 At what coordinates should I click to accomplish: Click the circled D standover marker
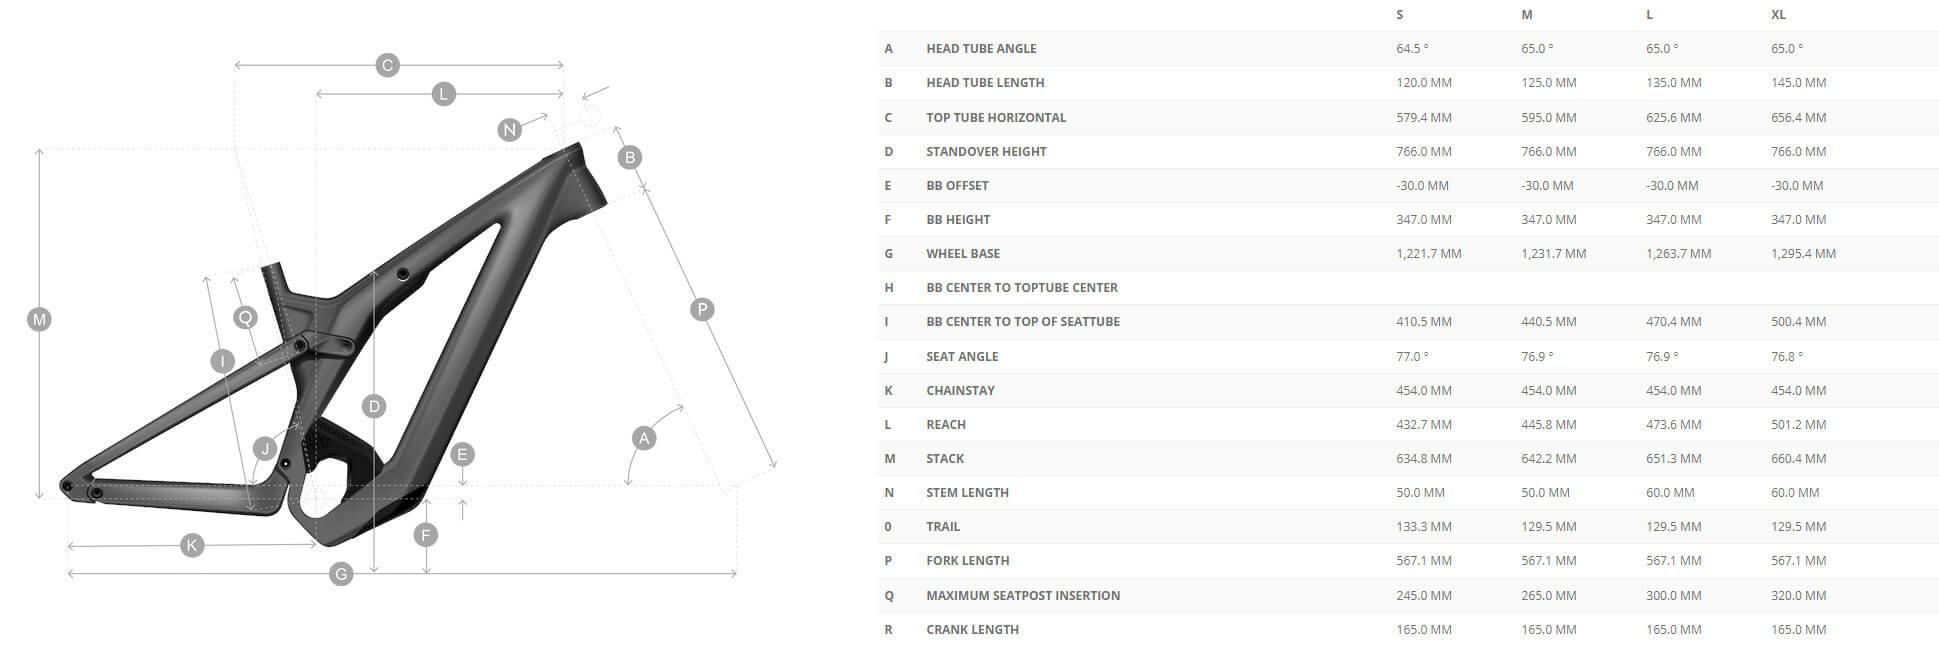tap(374, 406)
